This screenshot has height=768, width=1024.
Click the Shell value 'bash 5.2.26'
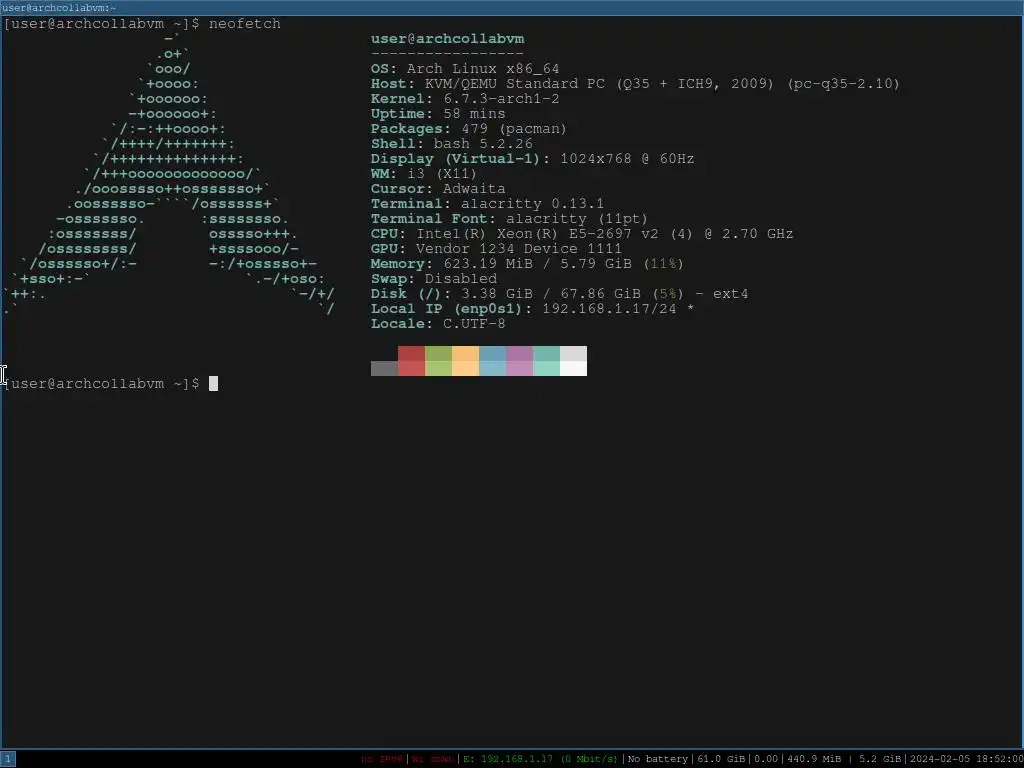pyautogui.click(x=483, y=144)
